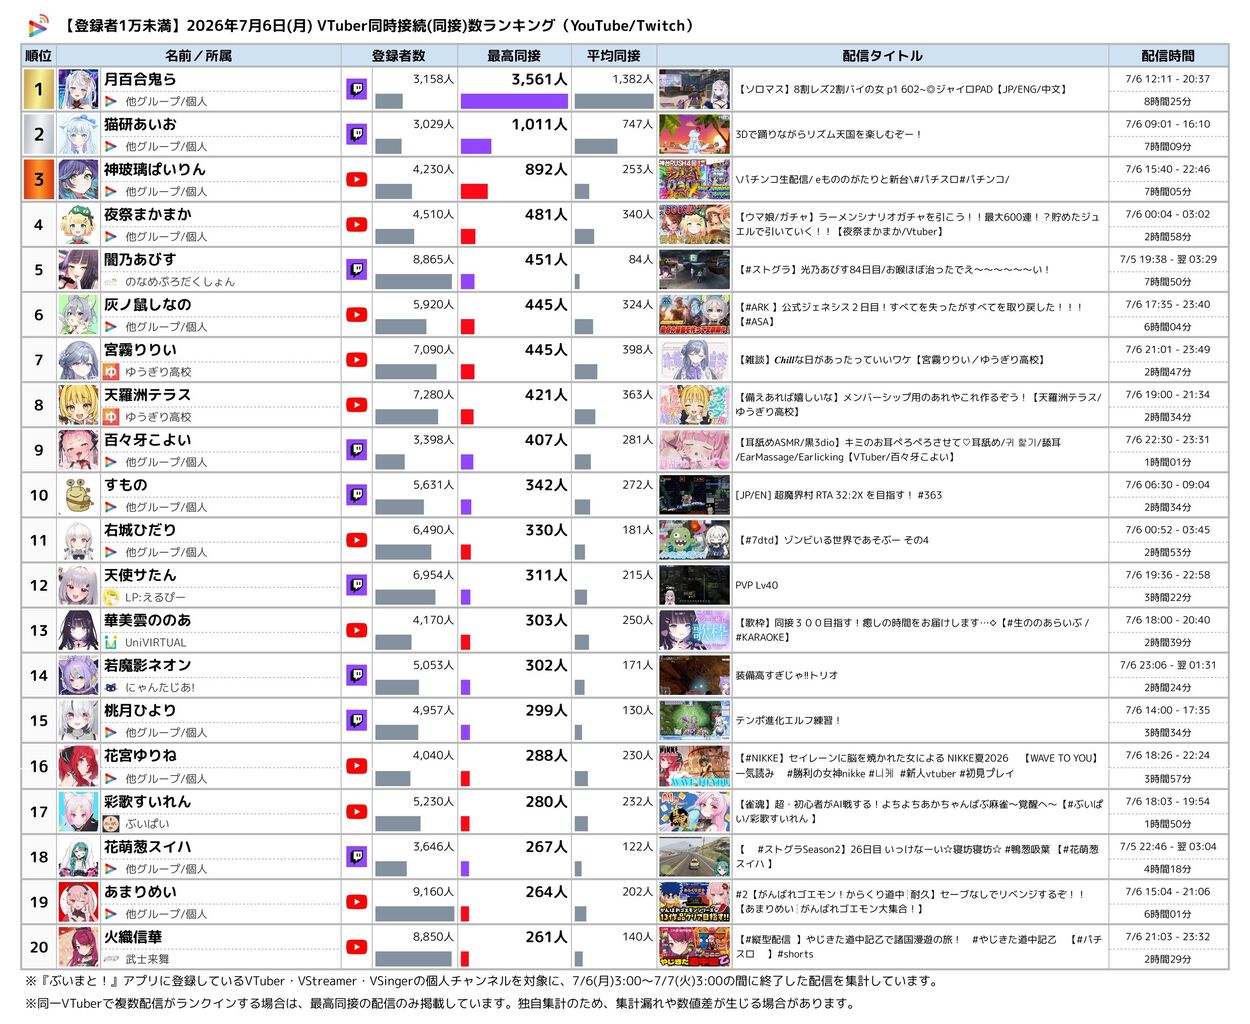The height and width of the screenshot is (1024, 1250).
Task: Click the gold rank 1 badge
Action: (x=39, y=89)
